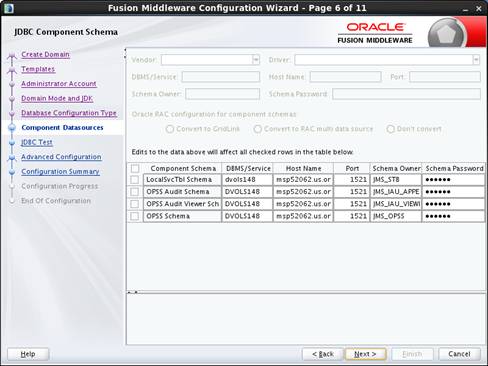The width and height of the screenshot is (488, 366).
Task: Click DBMS/Service column header
Action: tap(248, 168)
